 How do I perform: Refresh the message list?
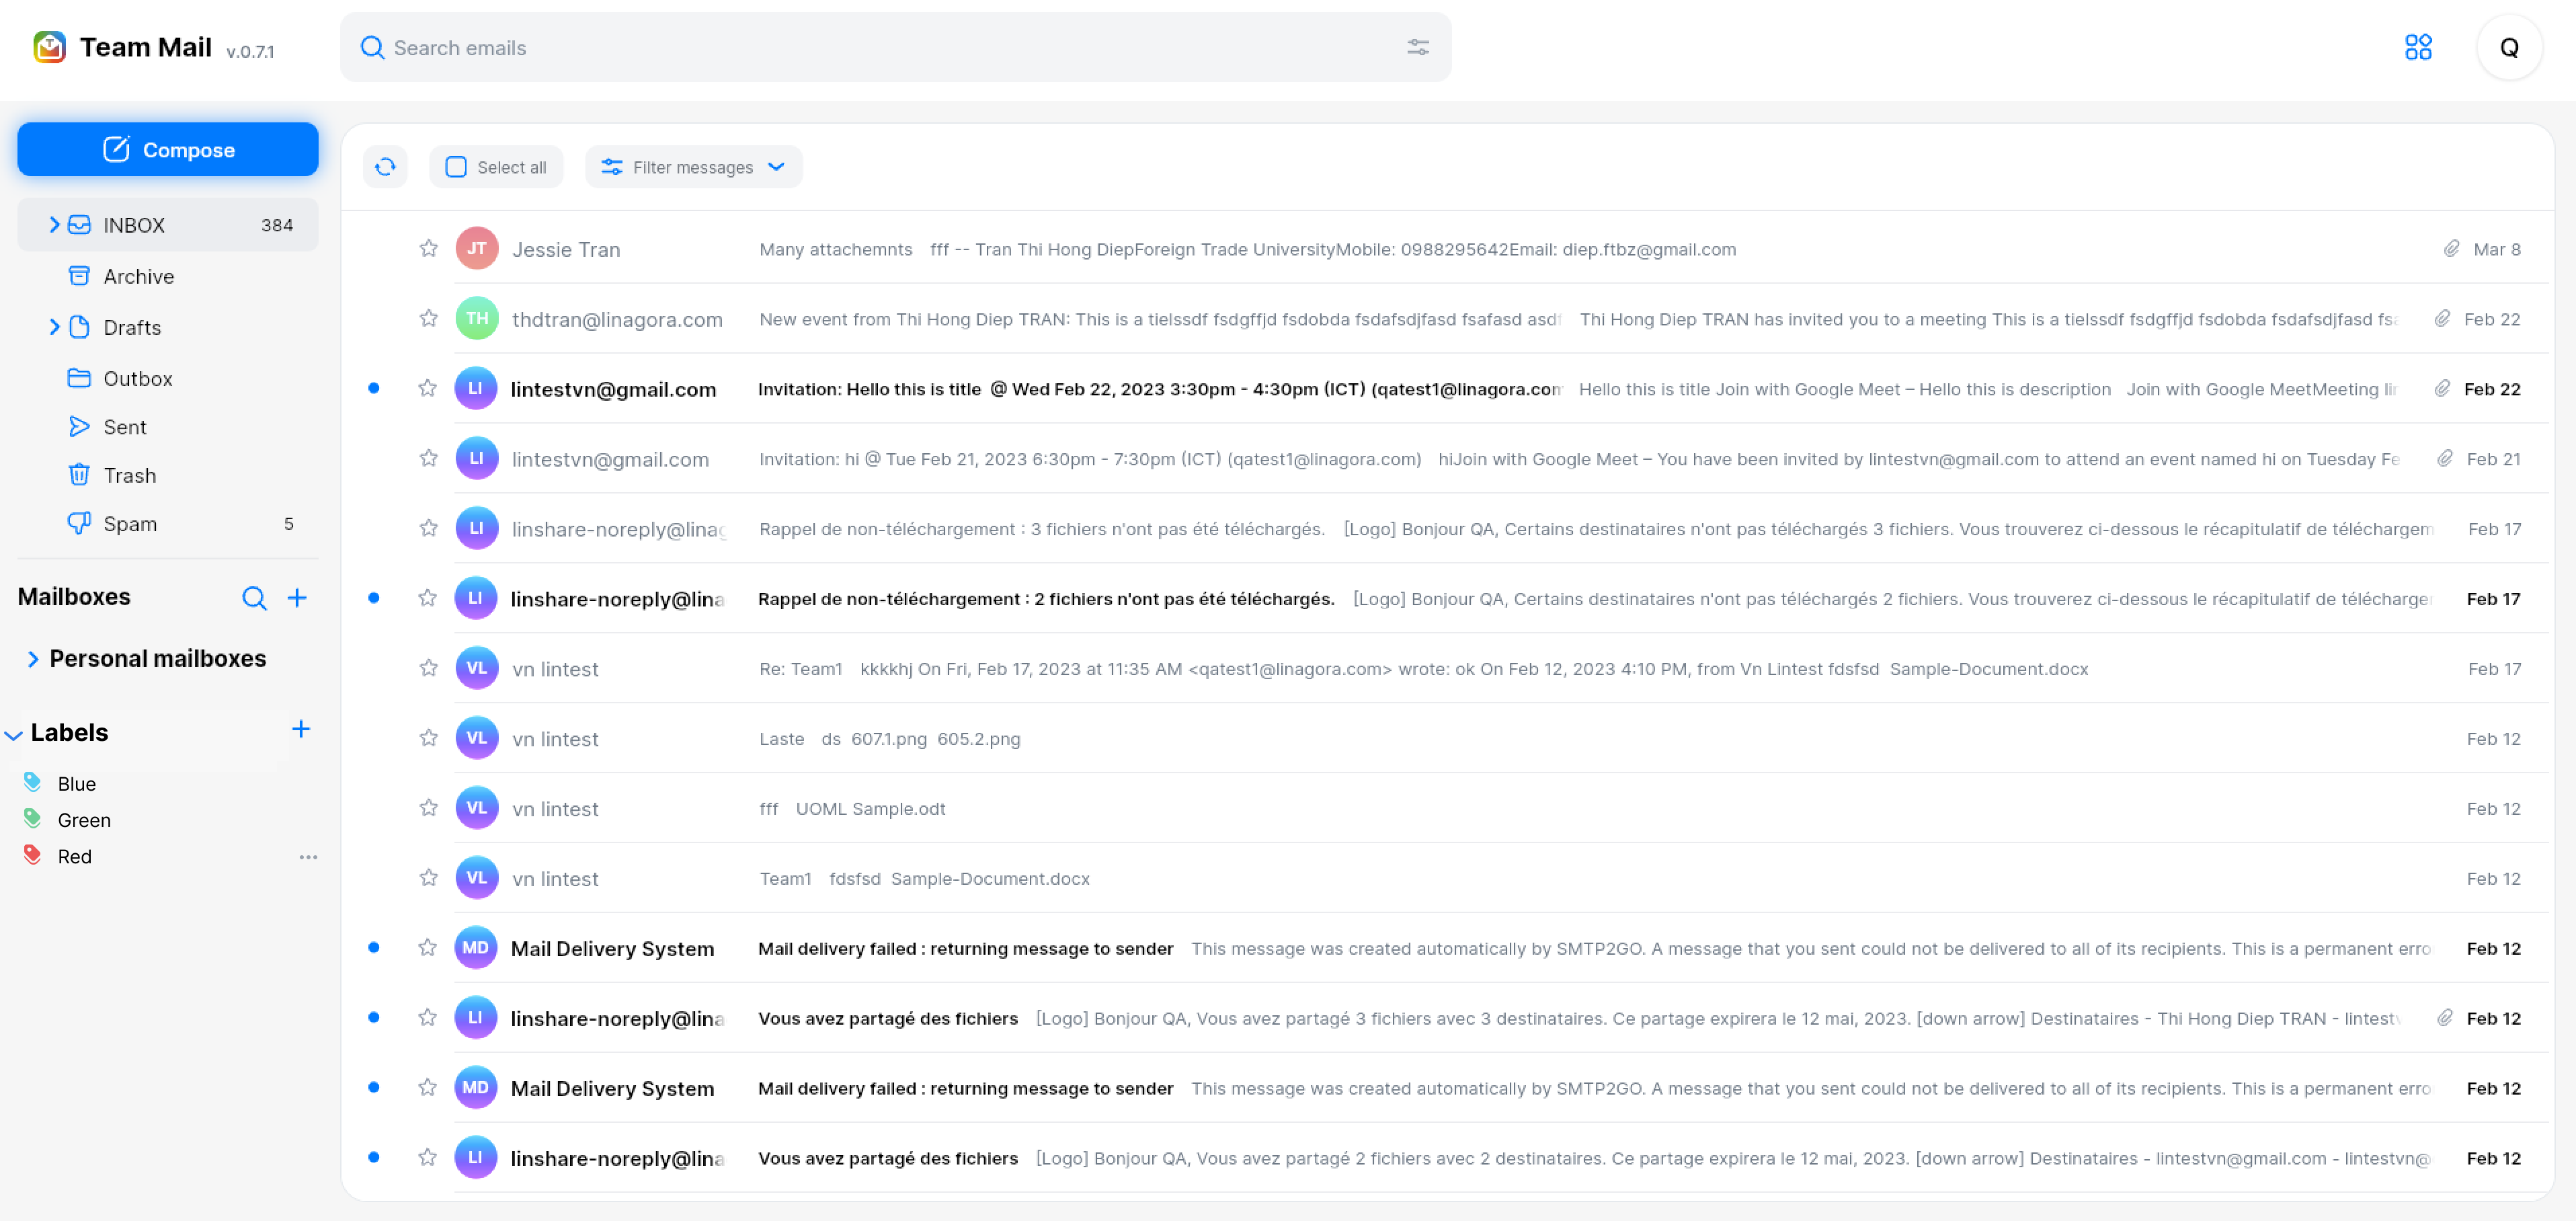click(x=385, y=167)
